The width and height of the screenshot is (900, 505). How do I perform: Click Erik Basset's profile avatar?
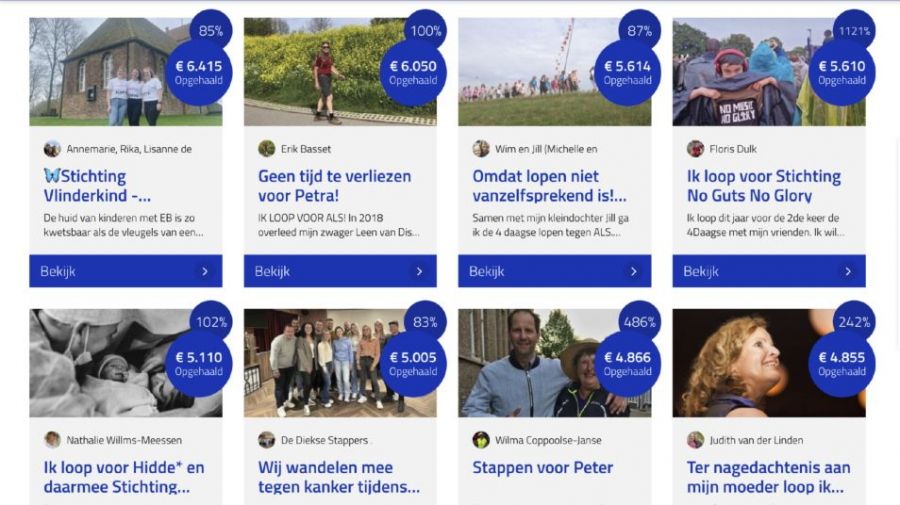pyautogui.click(x=266, y=149)
